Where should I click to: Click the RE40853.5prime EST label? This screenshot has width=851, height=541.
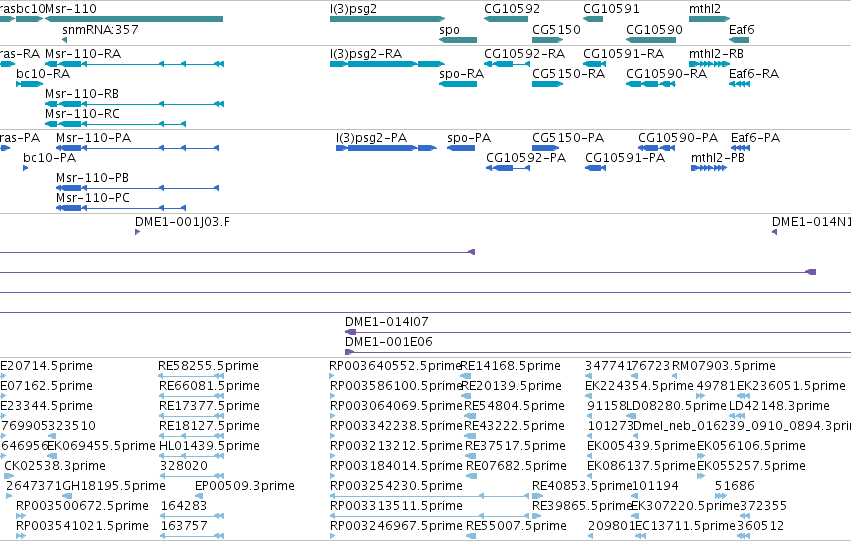coord(582,486)
